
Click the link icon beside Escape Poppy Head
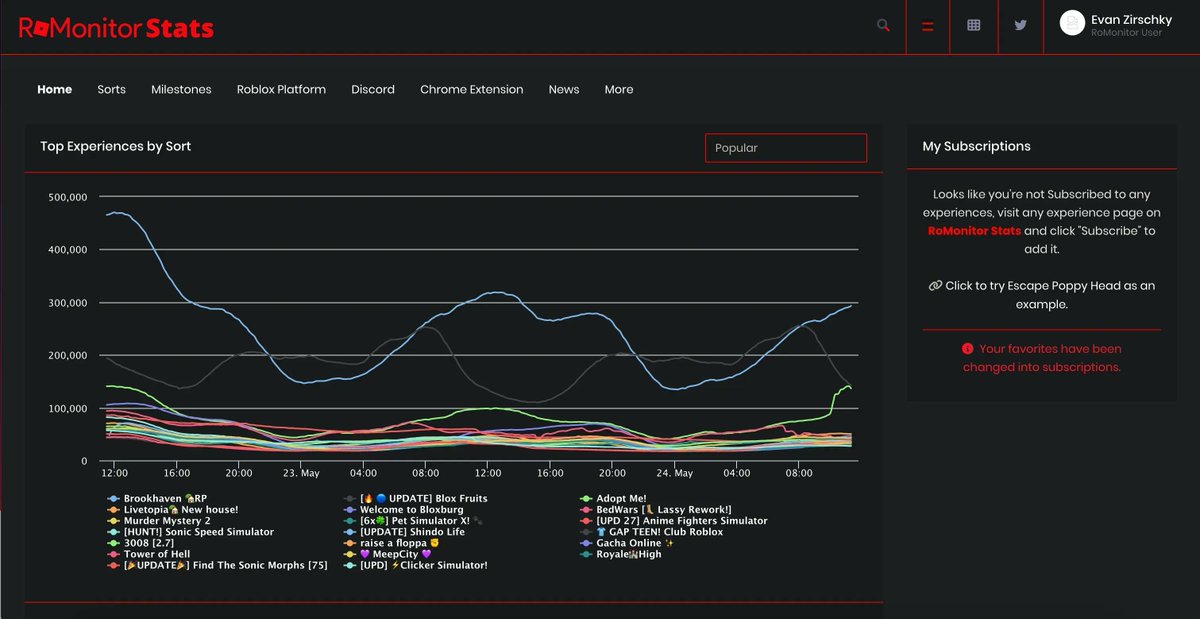pos(934,285)
